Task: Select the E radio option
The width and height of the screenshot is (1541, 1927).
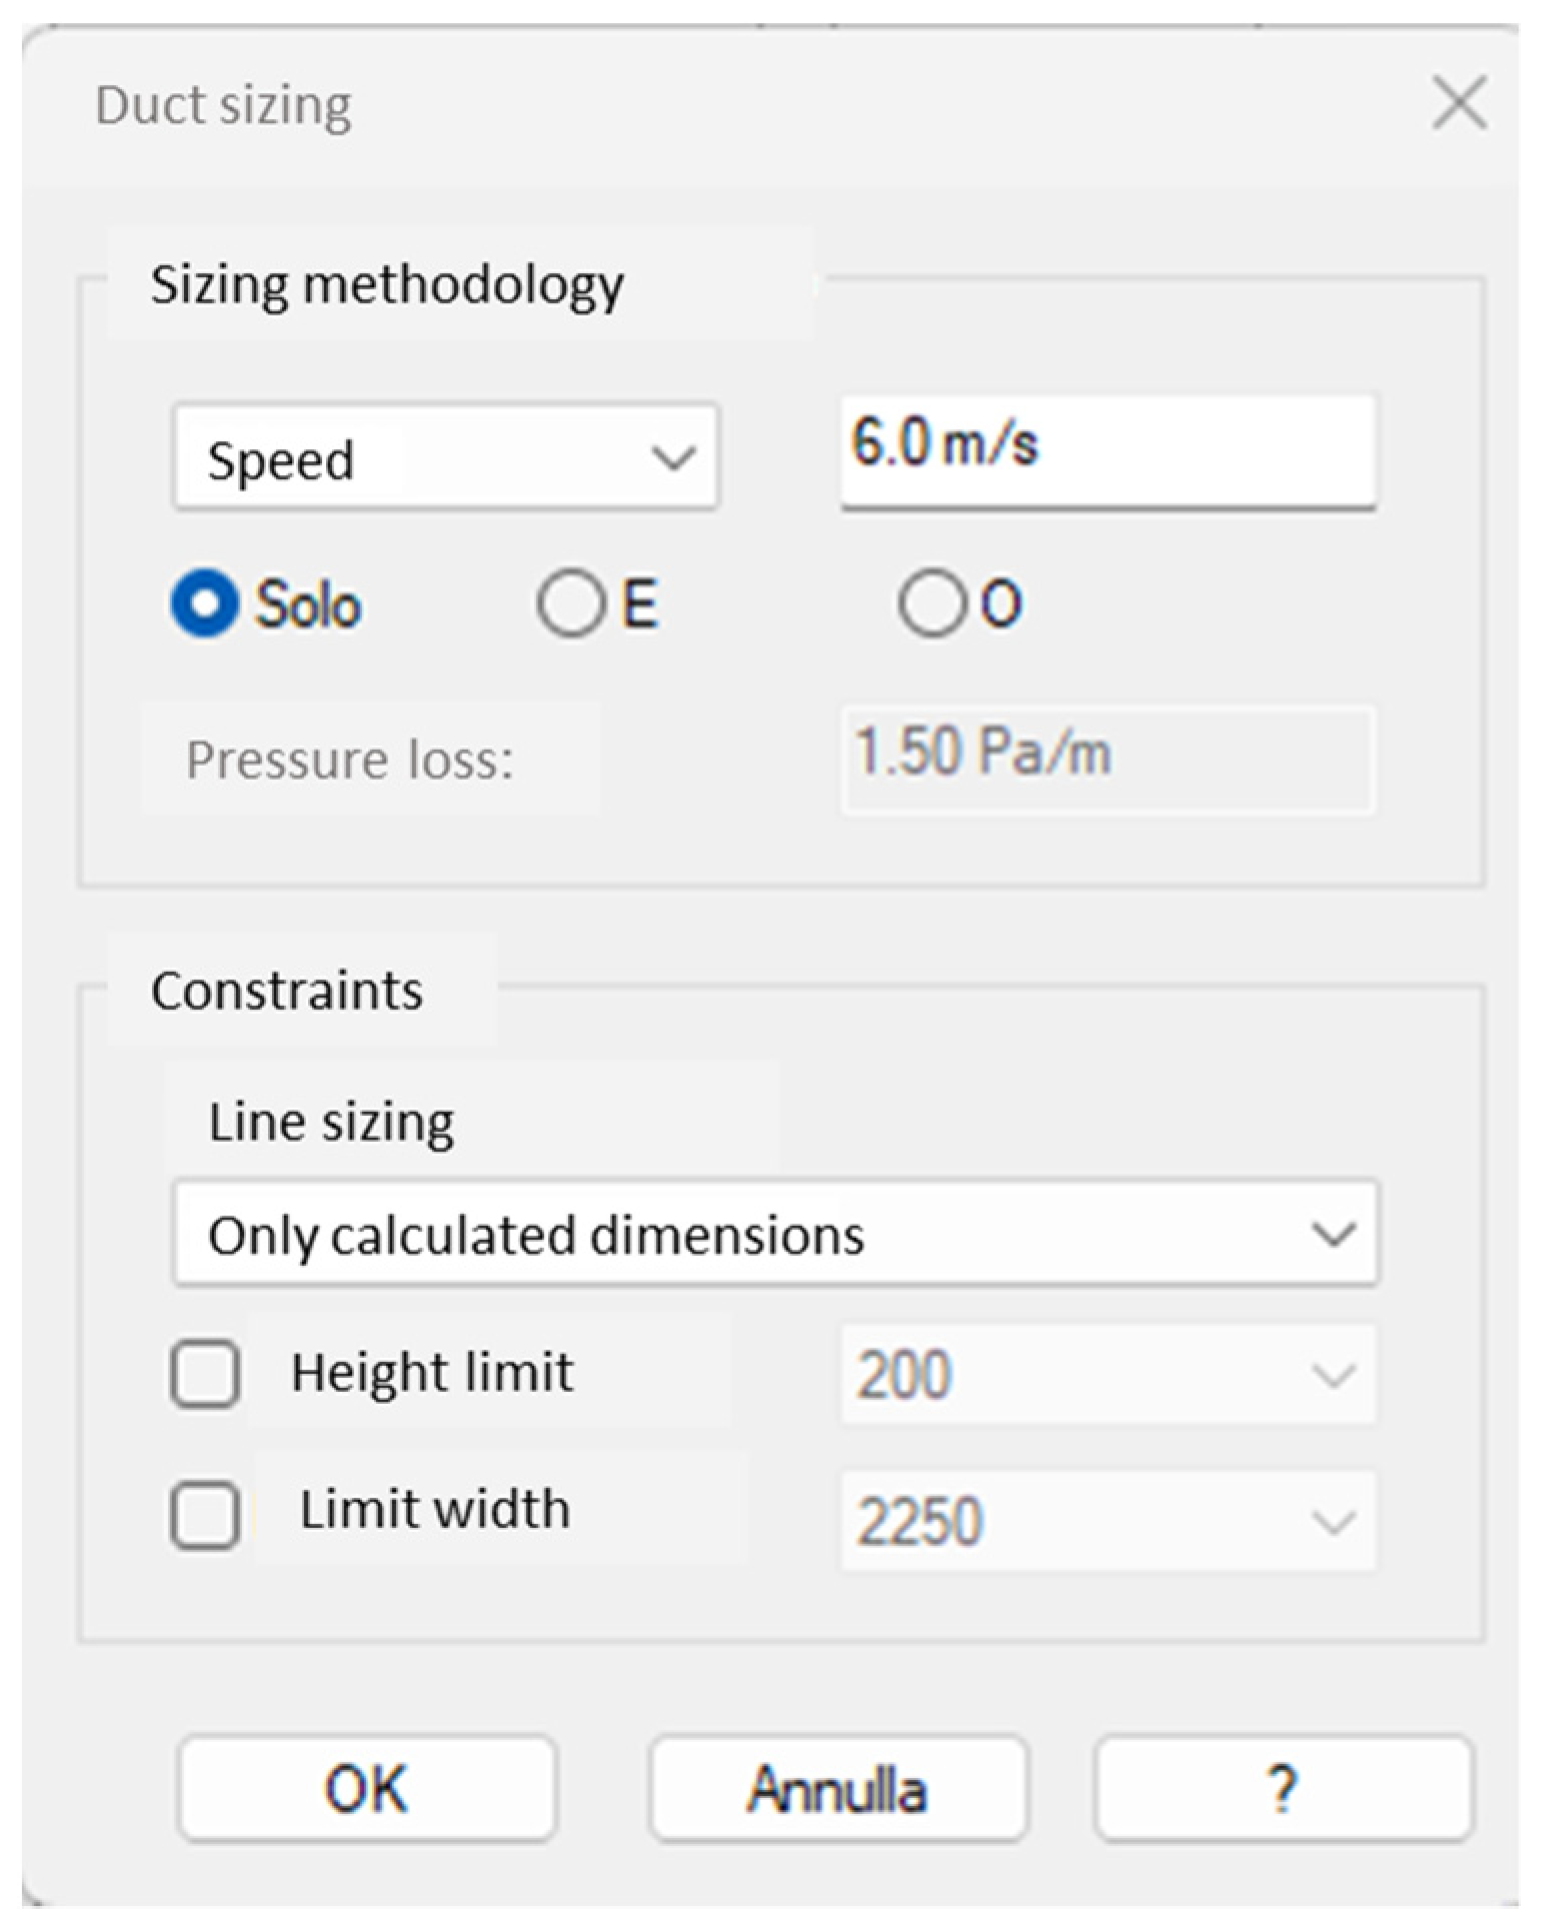Action: (x=570, y=604)
